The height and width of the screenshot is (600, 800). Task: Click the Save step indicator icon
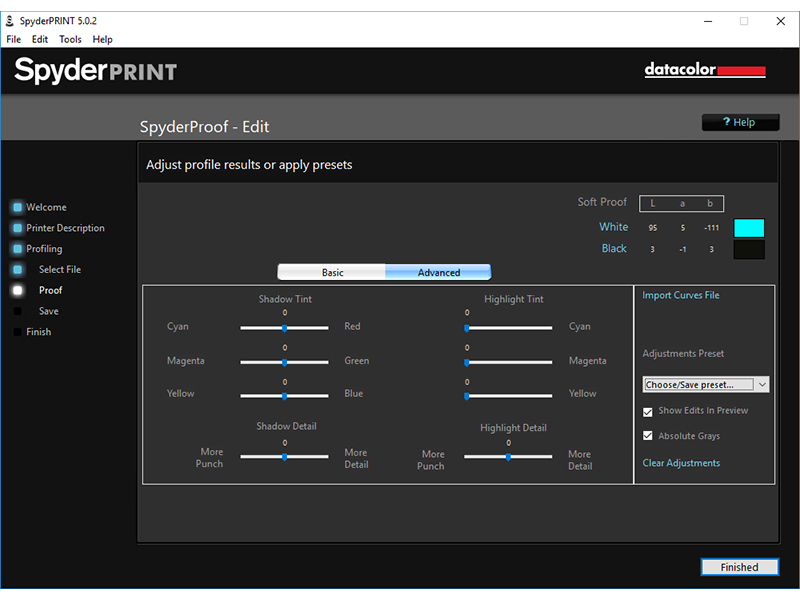coord(18,312)
